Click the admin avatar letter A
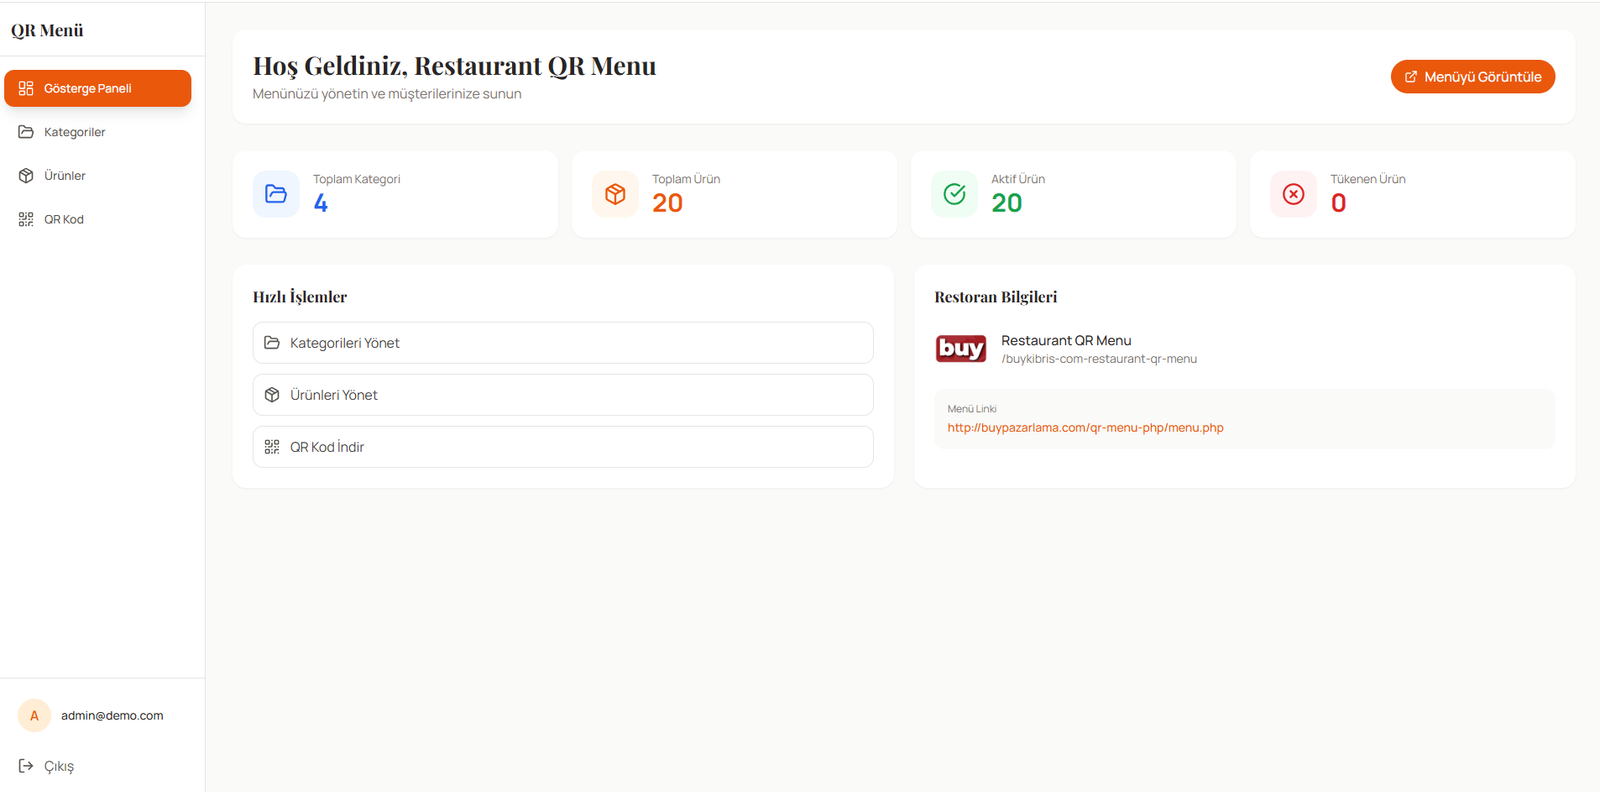This screenshot has height=792, width=1600. pyautogui.click(x=34, y=716)
